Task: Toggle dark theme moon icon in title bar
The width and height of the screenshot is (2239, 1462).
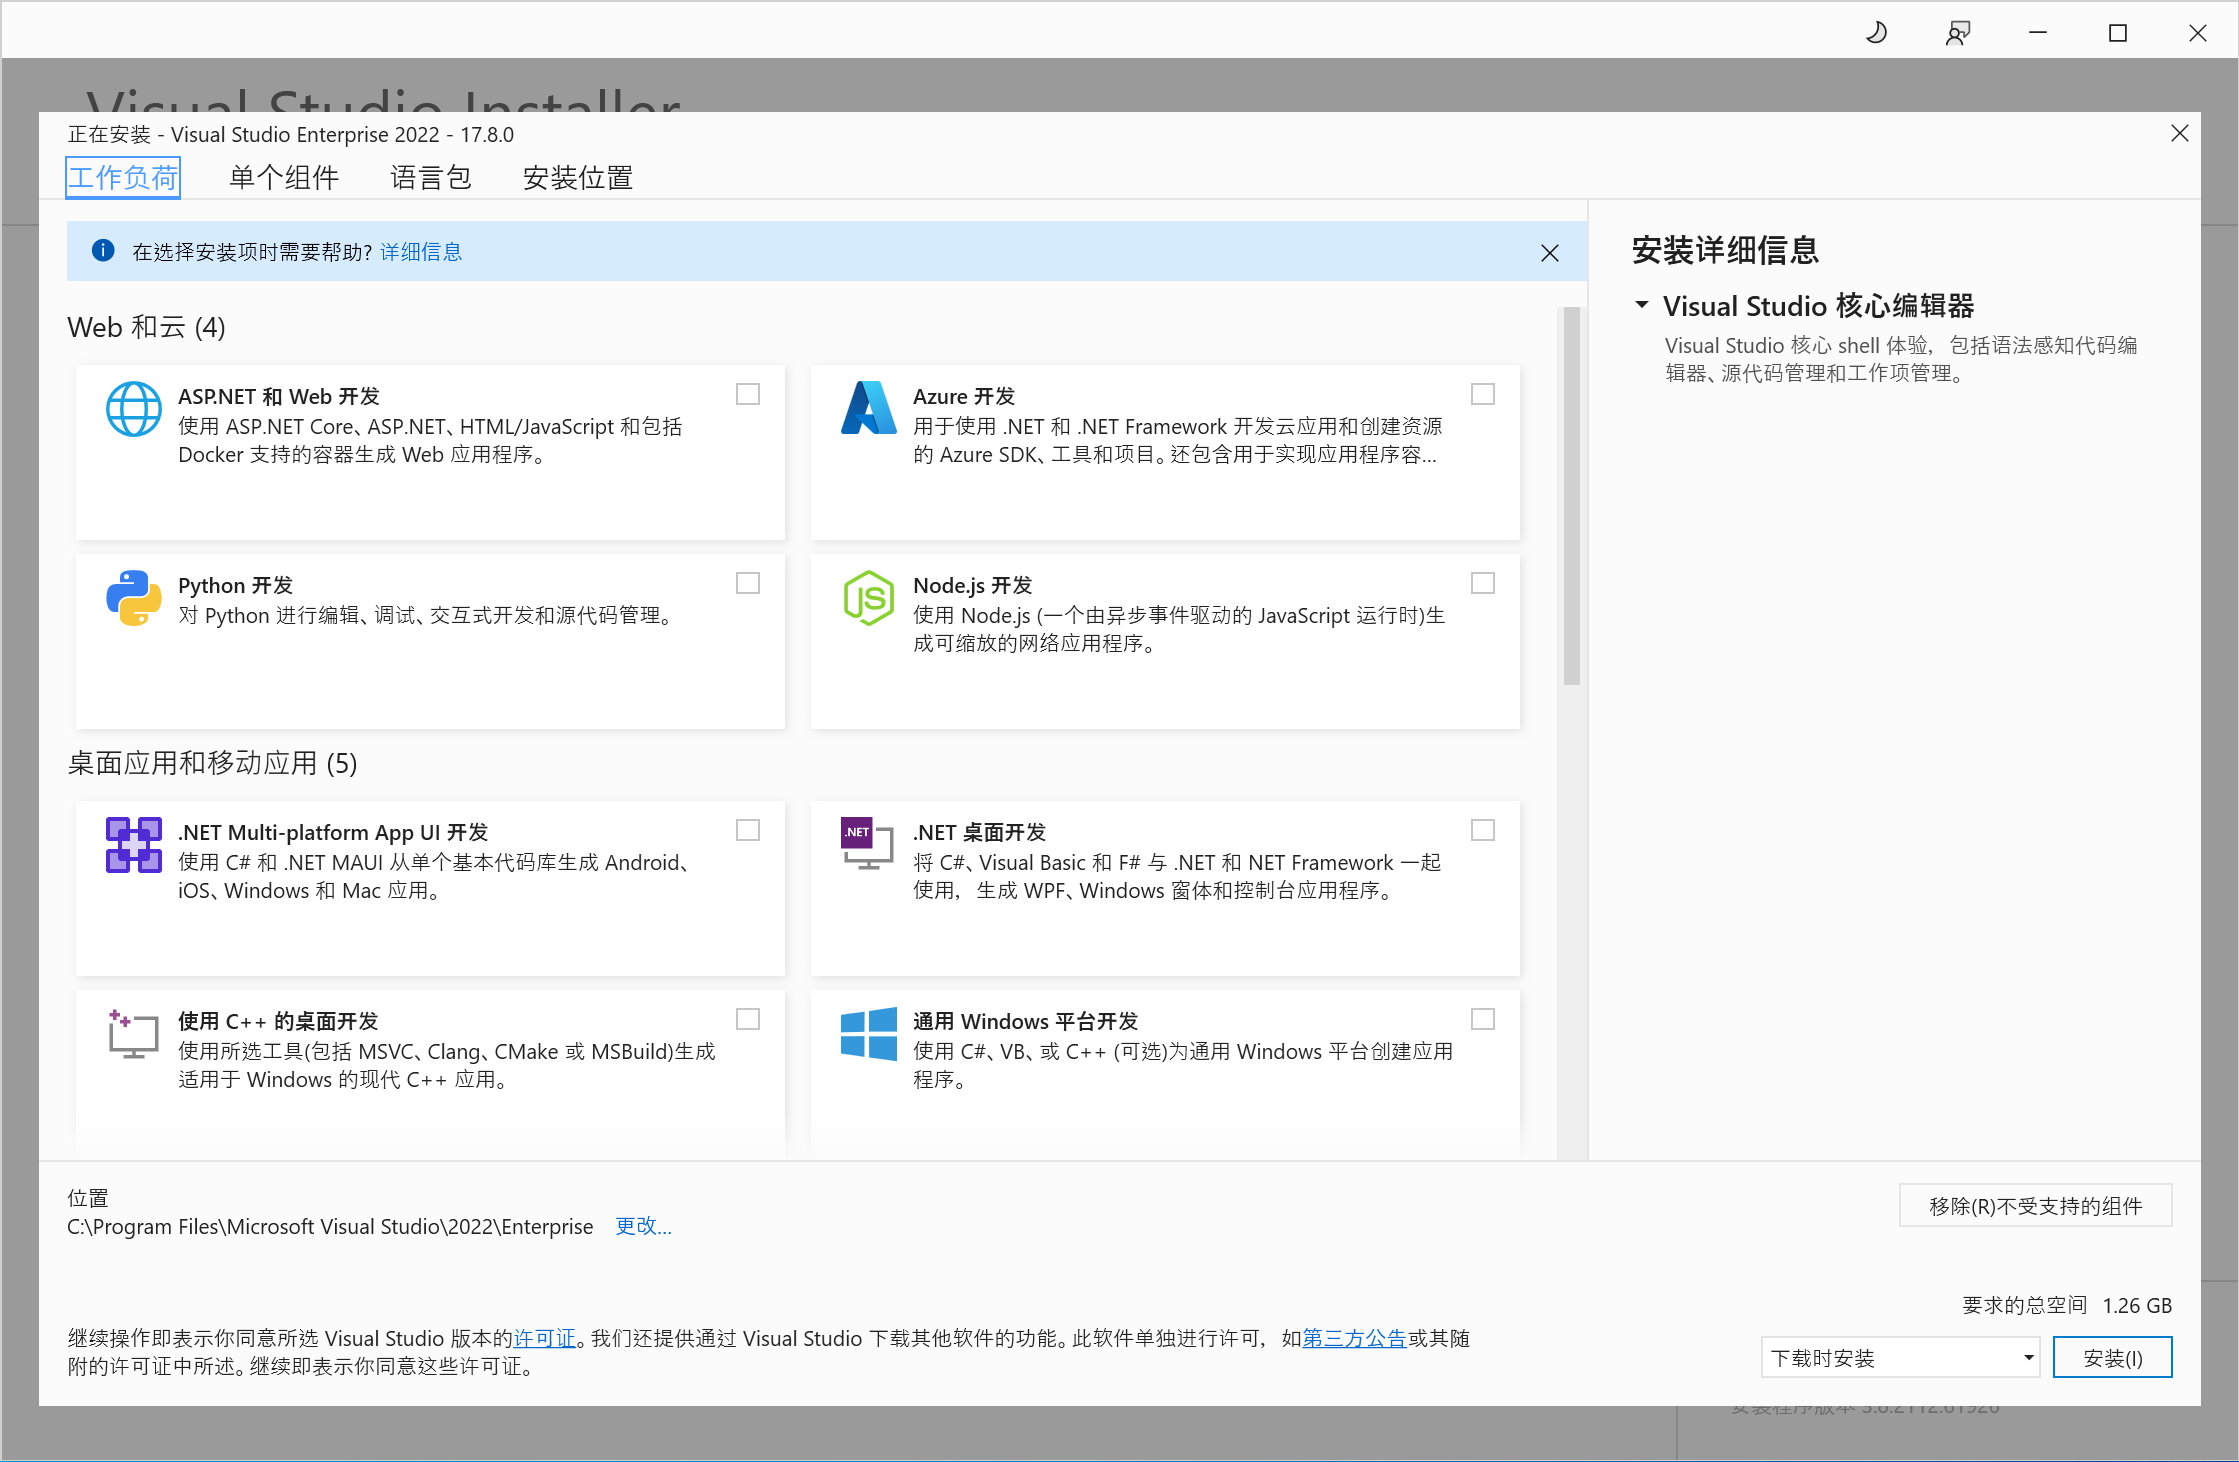Action: [x=1877, y=33]
